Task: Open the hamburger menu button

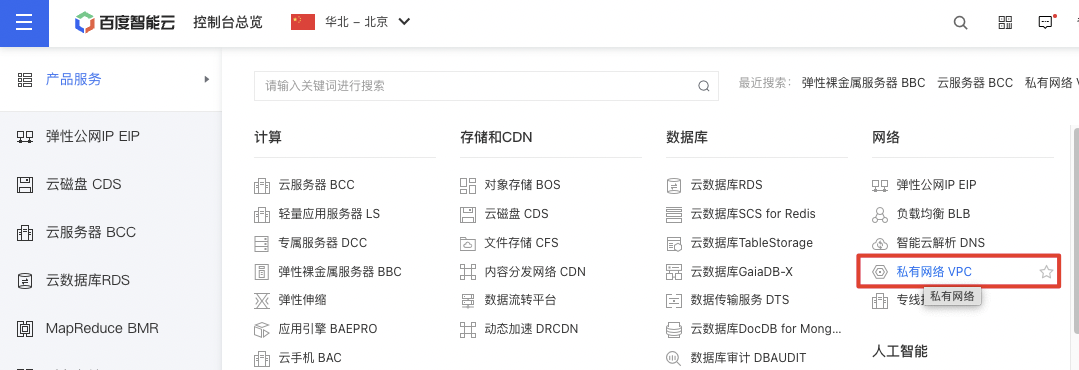Action: point(24,23)
